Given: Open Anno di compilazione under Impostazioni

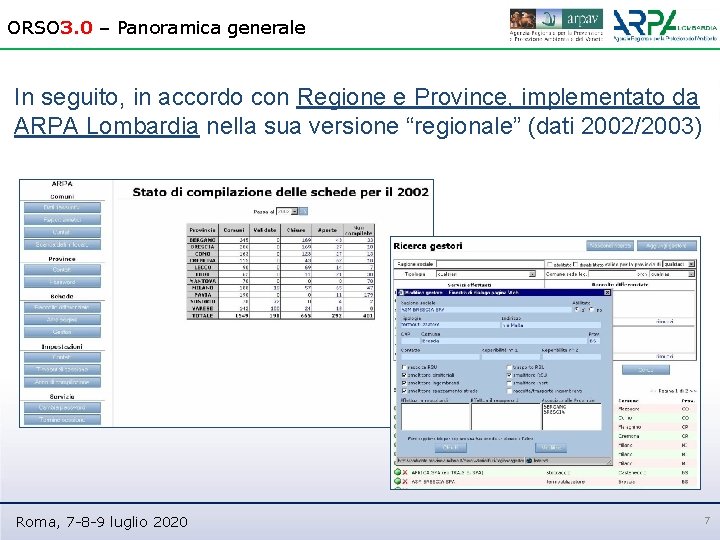Looking at the screenshot, I should pos(62,382).
